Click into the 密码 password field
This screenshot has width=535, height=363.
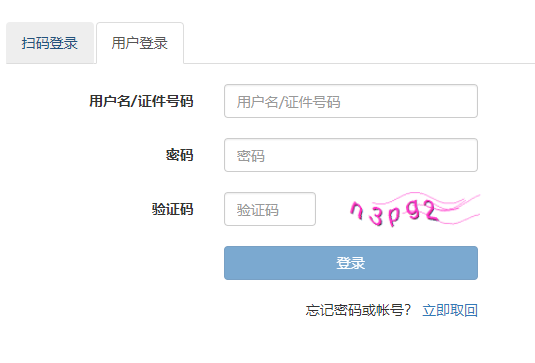tap(351, 155)
